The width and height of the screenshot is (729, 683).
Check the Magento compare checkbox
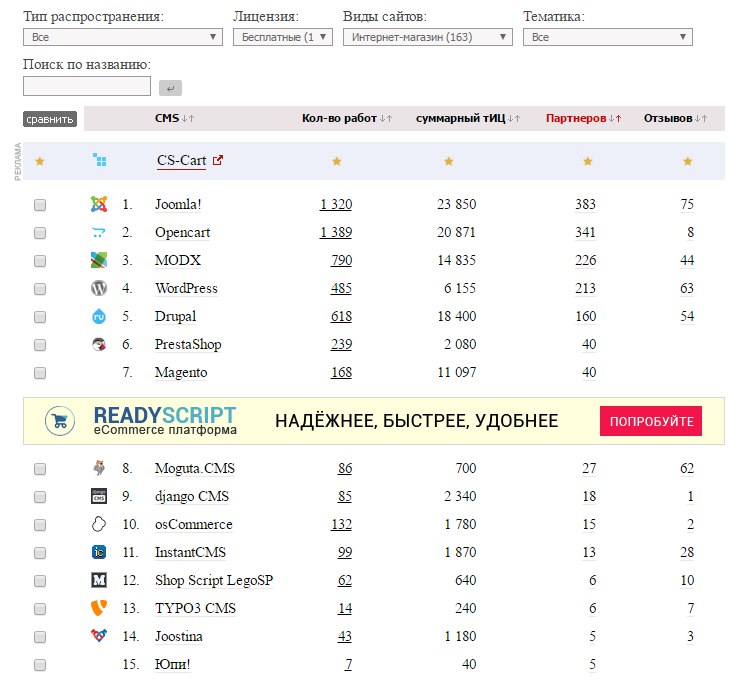tap(40, 373)
